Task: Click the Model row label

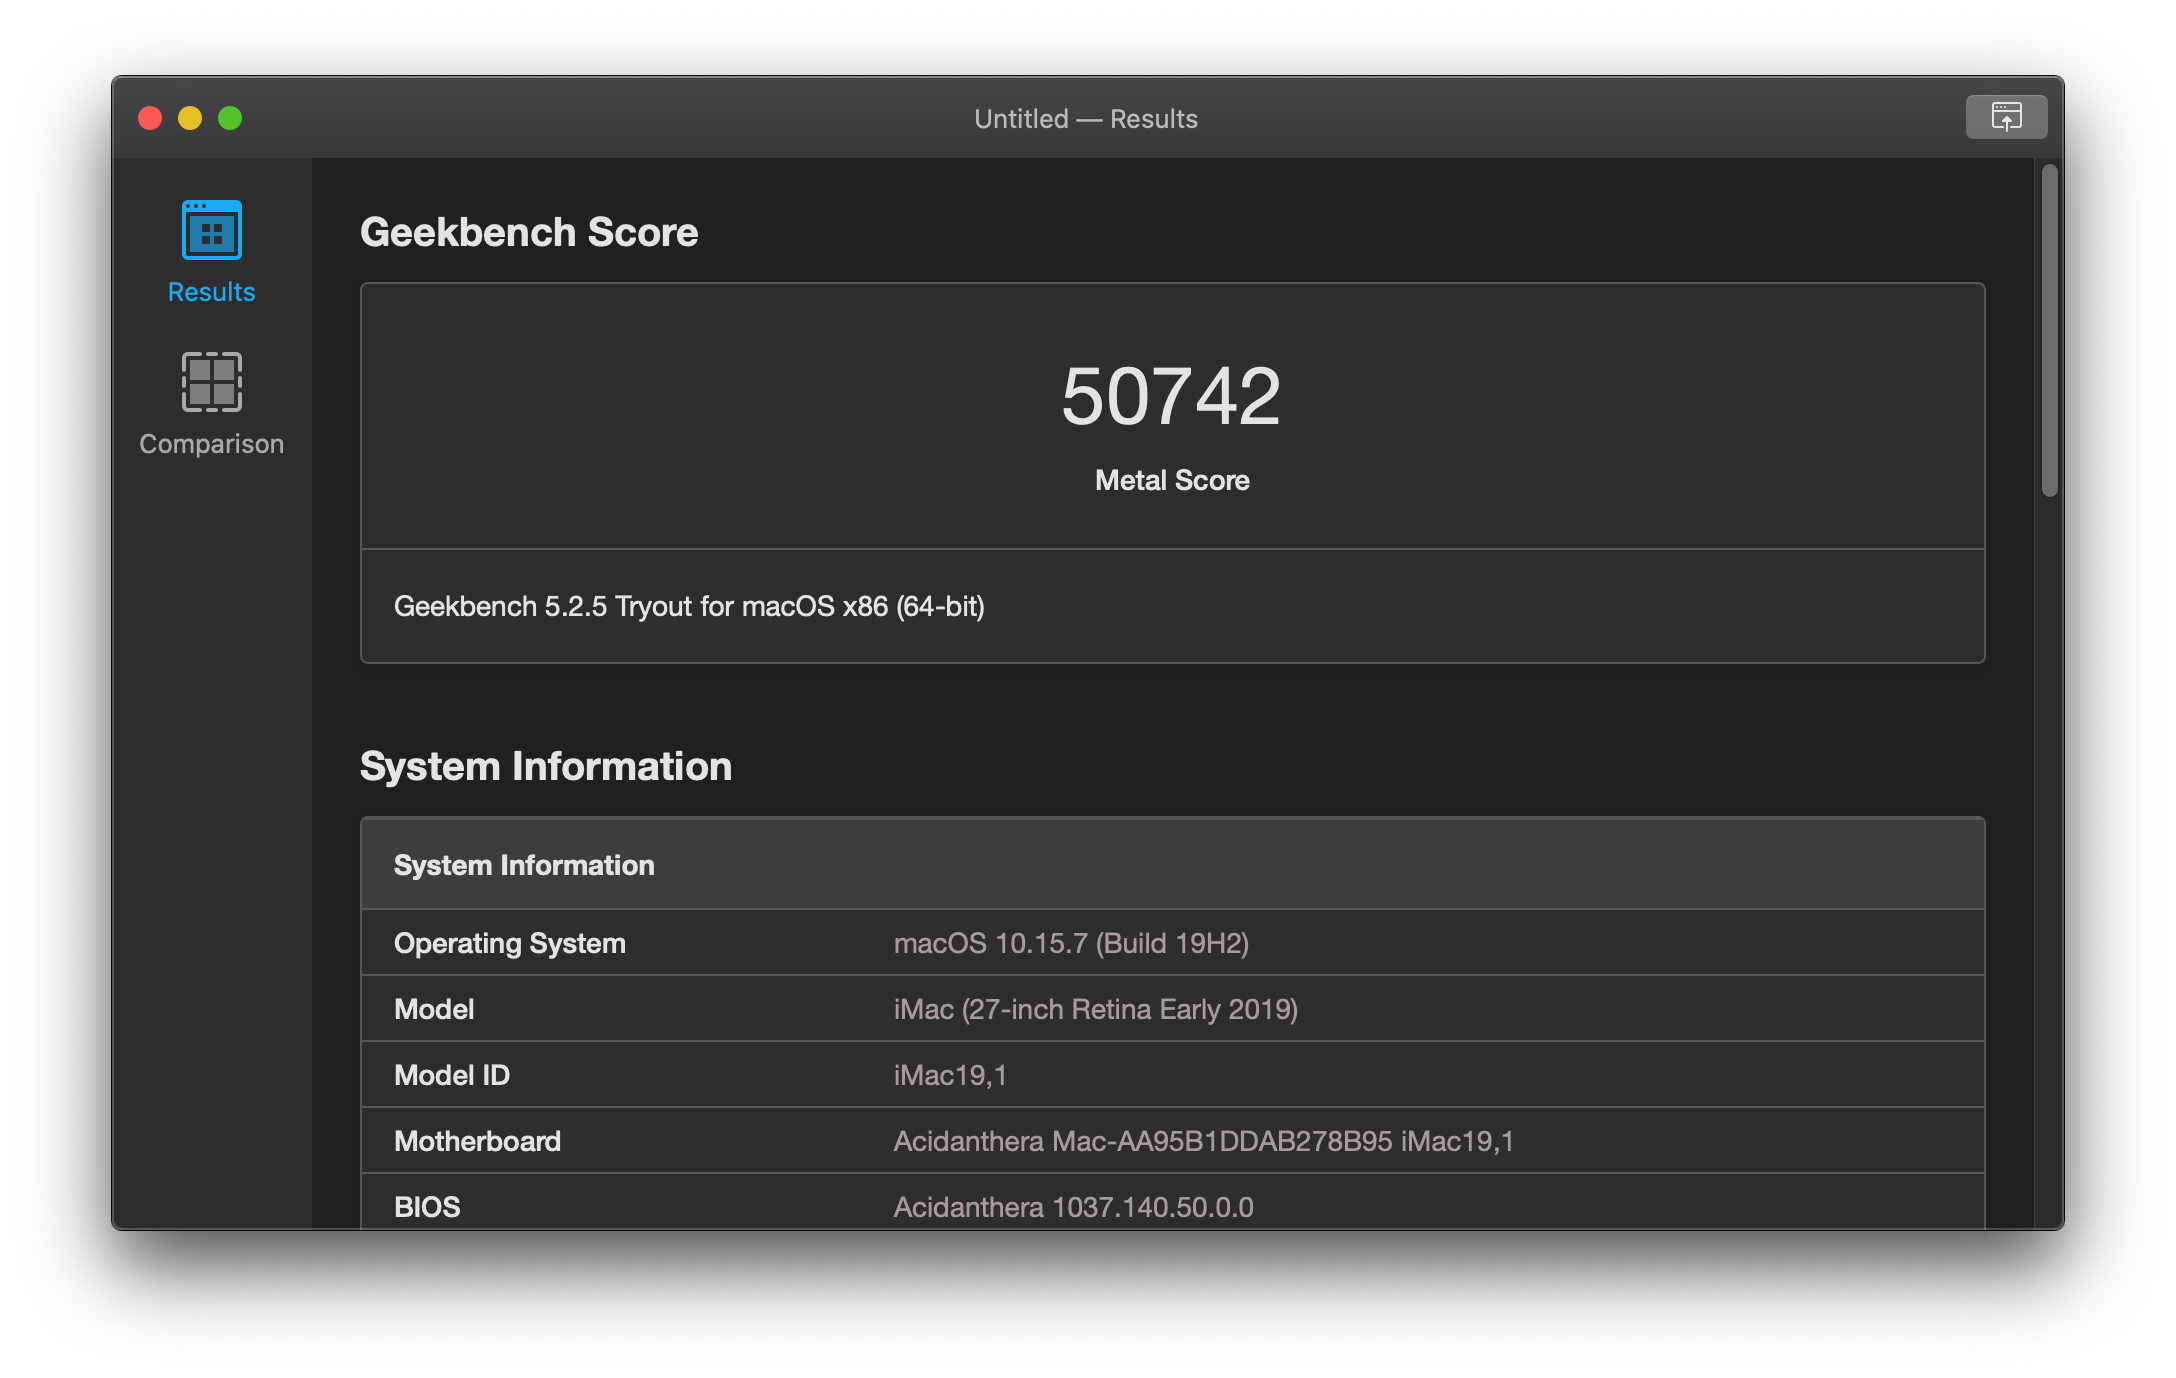Action: [x=434, y=1009]
